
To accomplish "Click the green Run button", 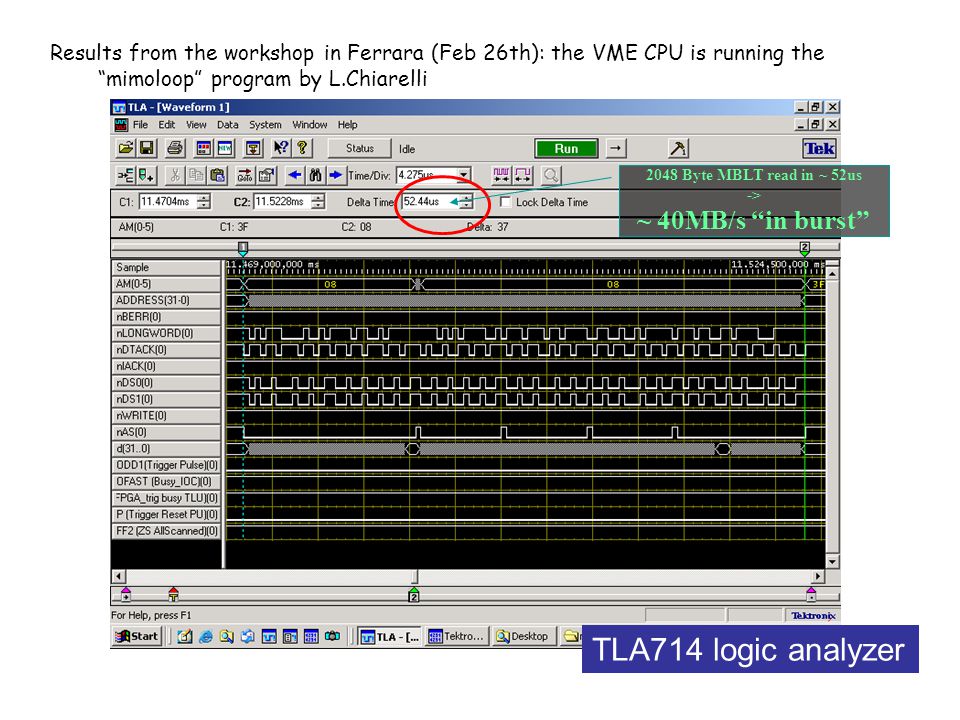I will [x=566, y=149].
